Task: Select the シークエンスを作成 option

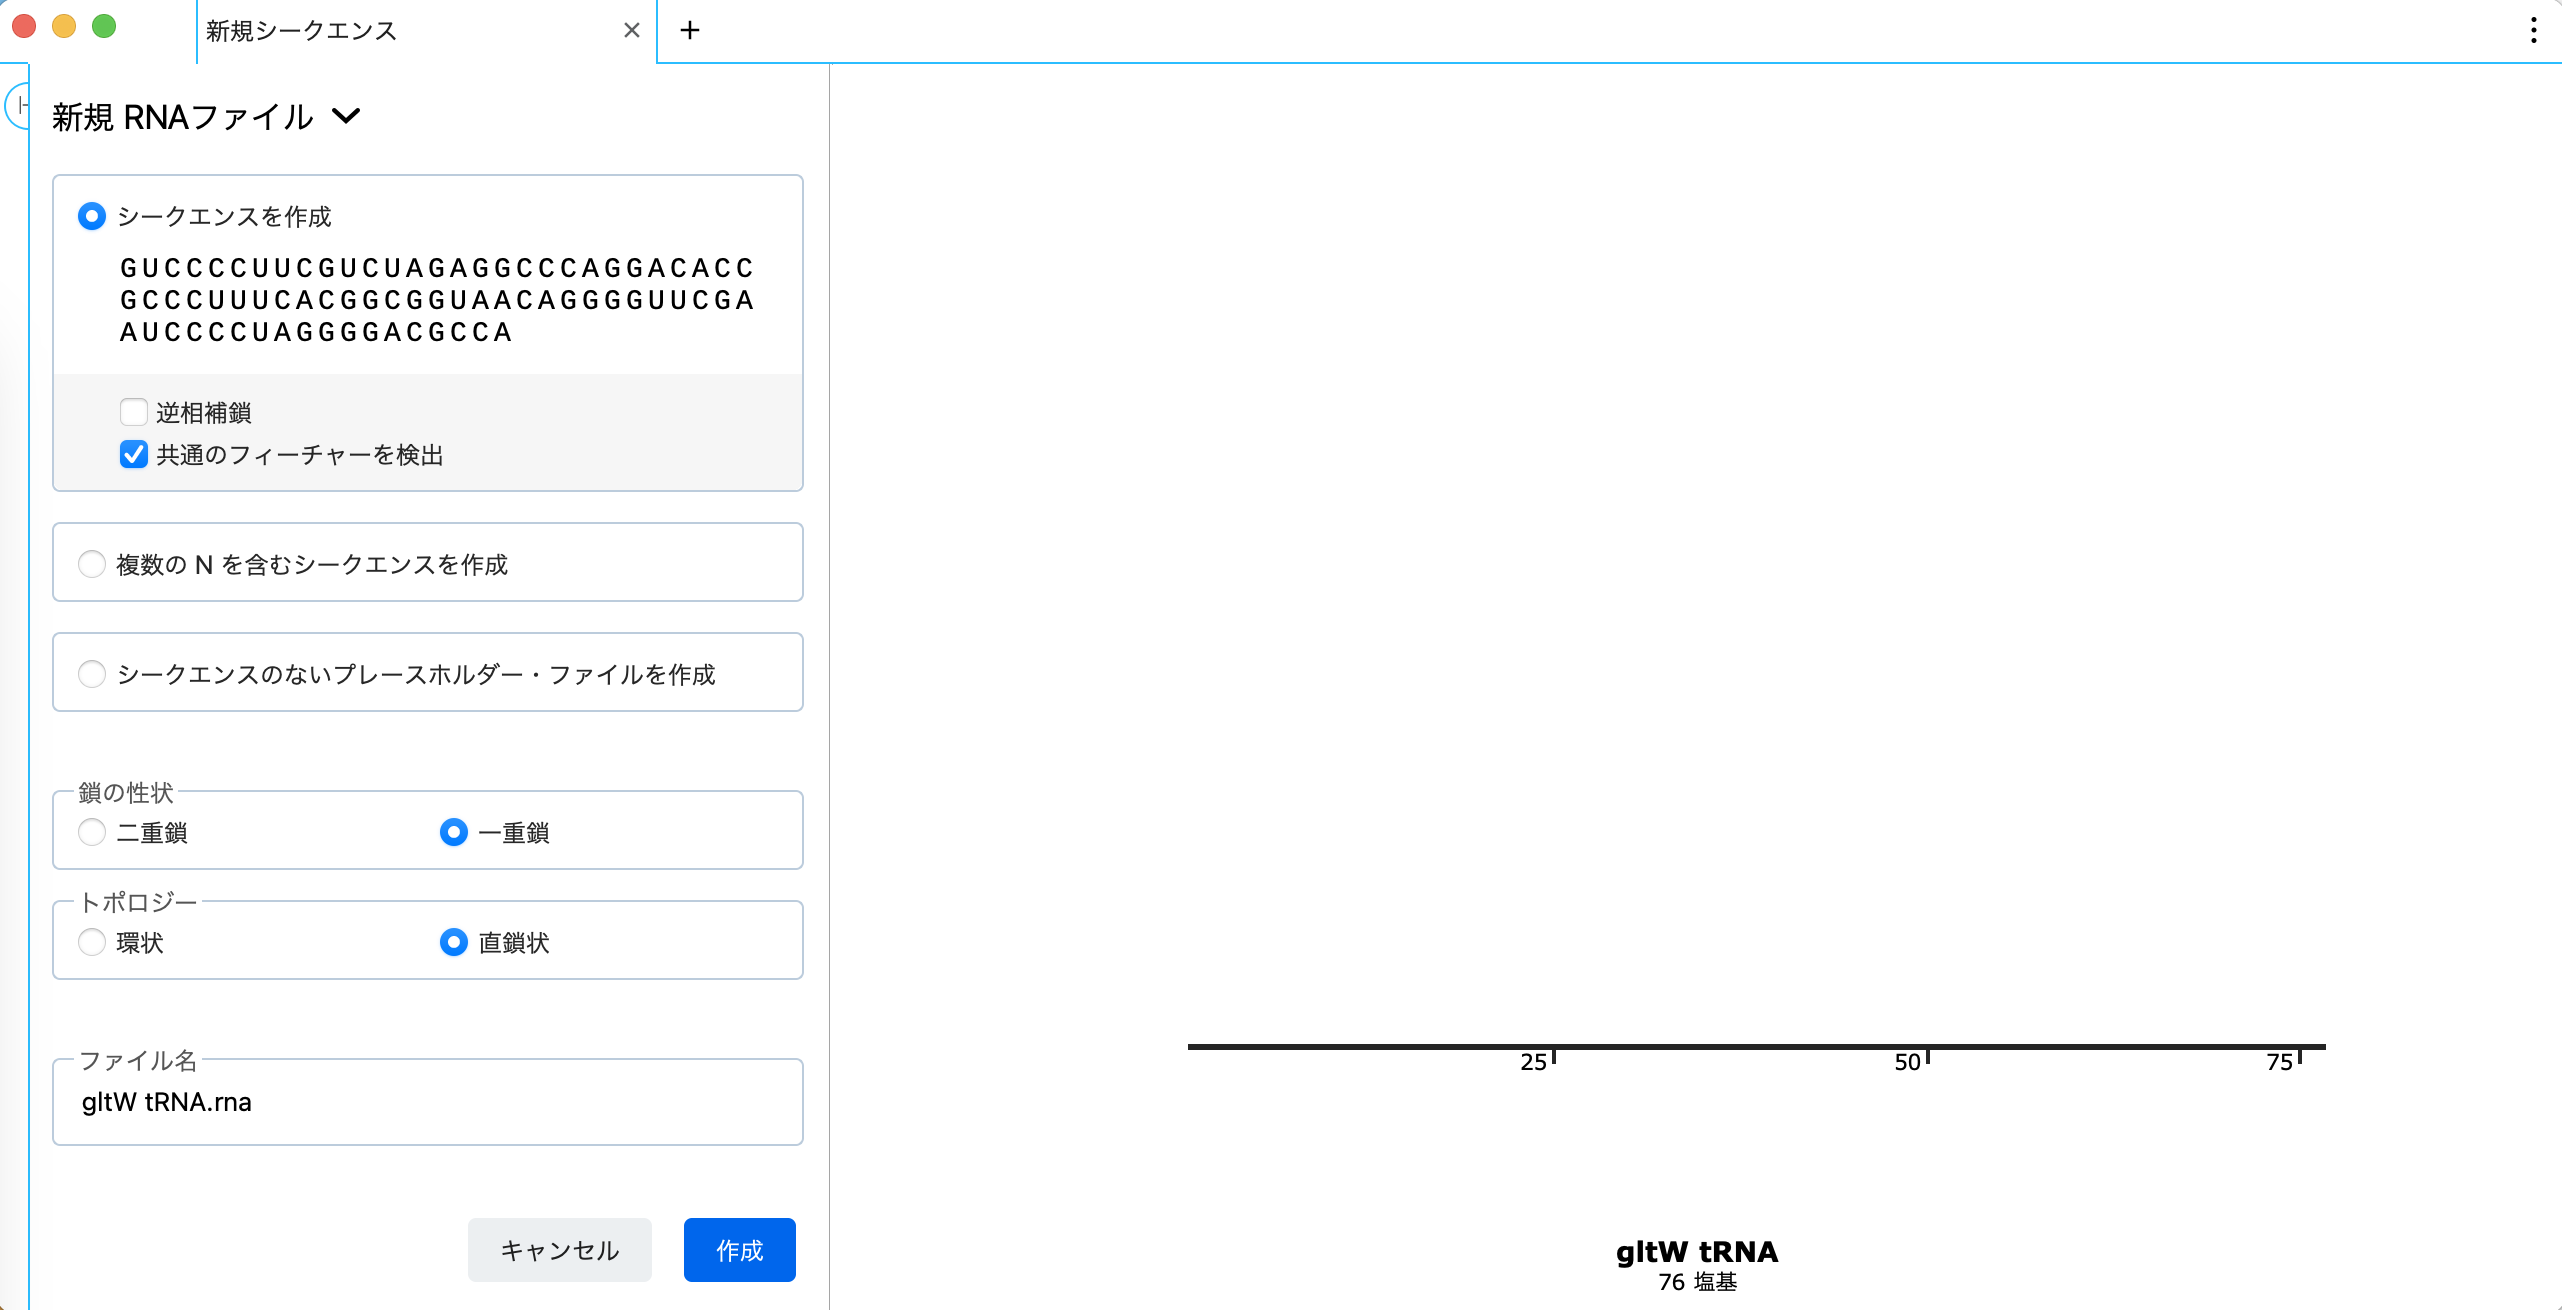Action: coord(91,216)
